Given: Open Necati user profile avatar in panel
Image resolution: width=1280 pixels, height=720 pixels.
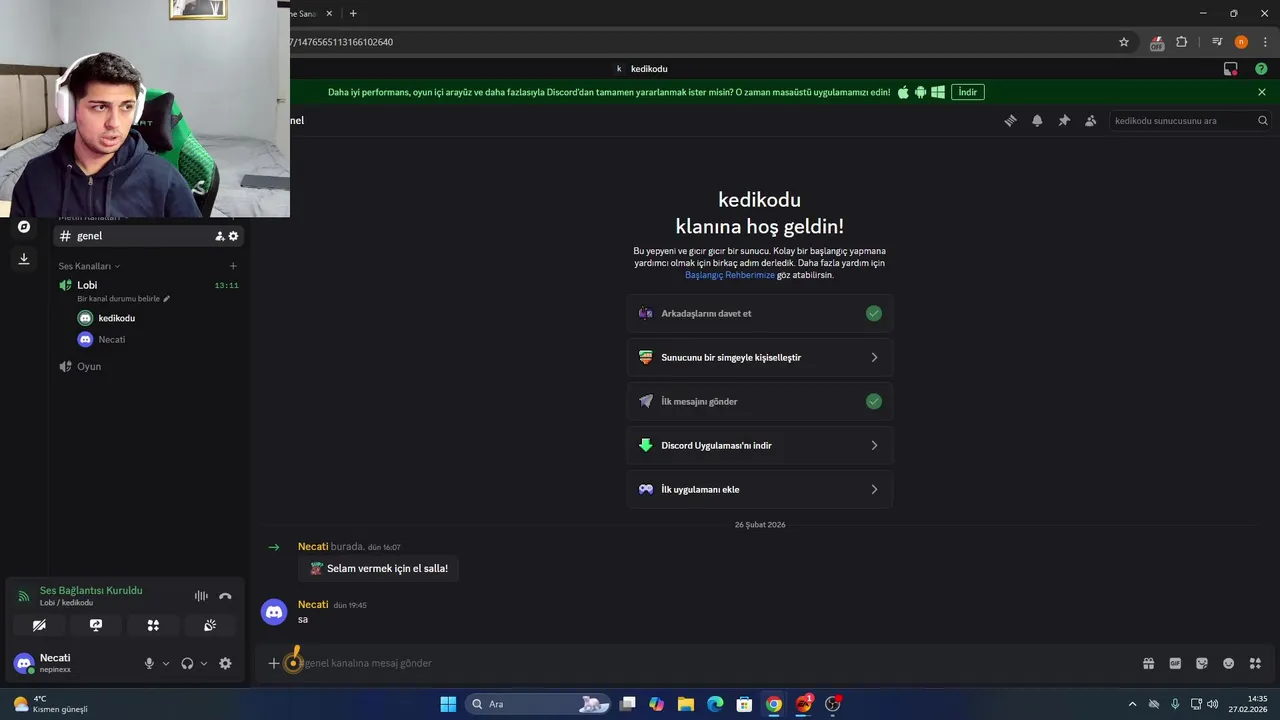Looking at the screenshot, I should pyautogui.click(x=24, y=663).
